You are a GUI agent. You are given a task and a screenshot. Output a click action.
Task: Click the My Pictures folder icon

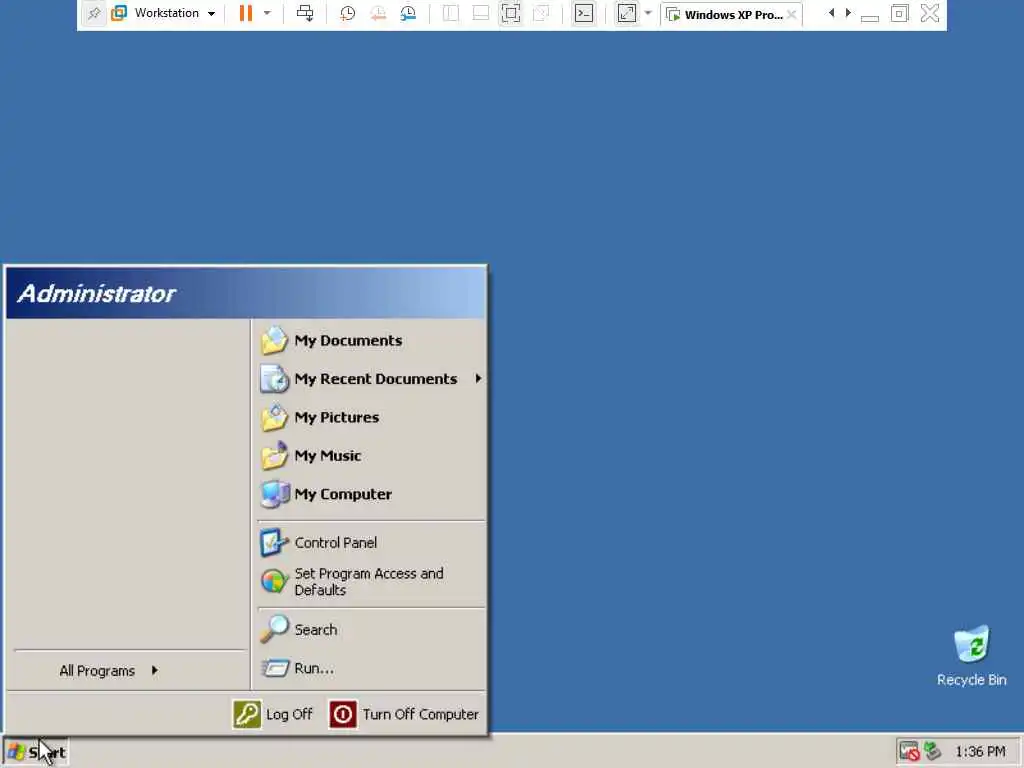[274, 417]
